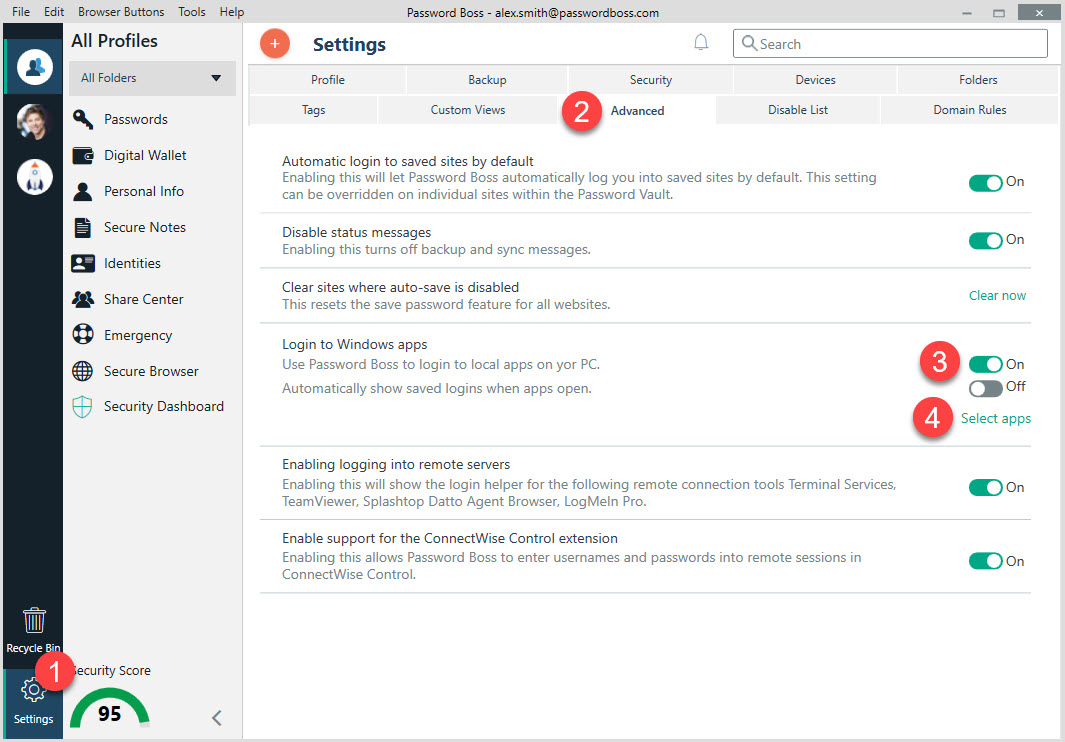Open Settings via gear icon
Screen dimensions: 1065x742
pyautogui.click(x=33, y=690)
